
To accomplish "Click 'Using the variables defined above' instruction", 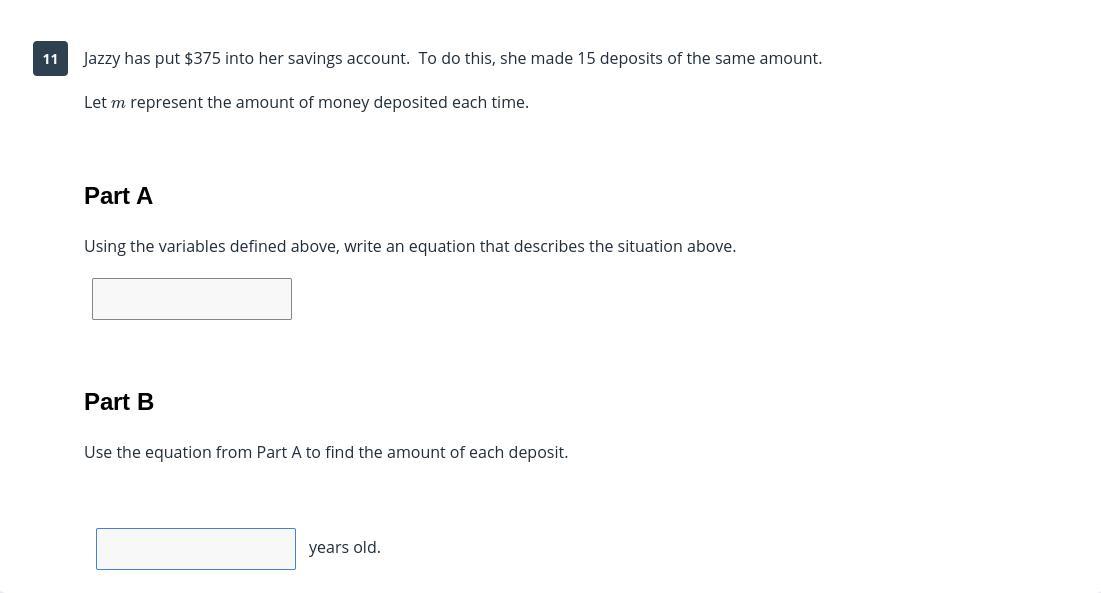I will (210, 247).
